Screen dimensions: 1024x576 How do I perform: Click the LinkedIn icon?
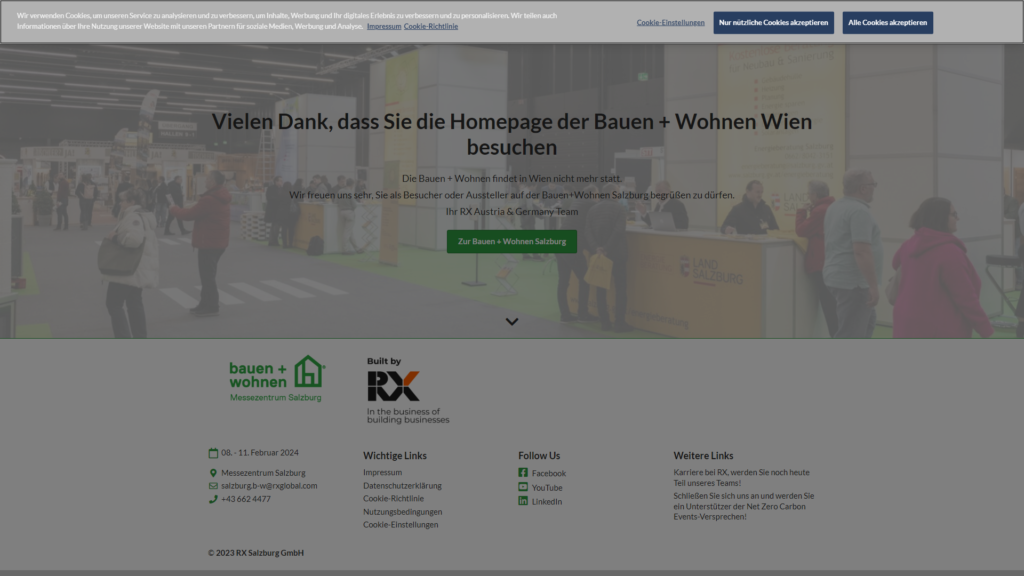coord(523,501)
